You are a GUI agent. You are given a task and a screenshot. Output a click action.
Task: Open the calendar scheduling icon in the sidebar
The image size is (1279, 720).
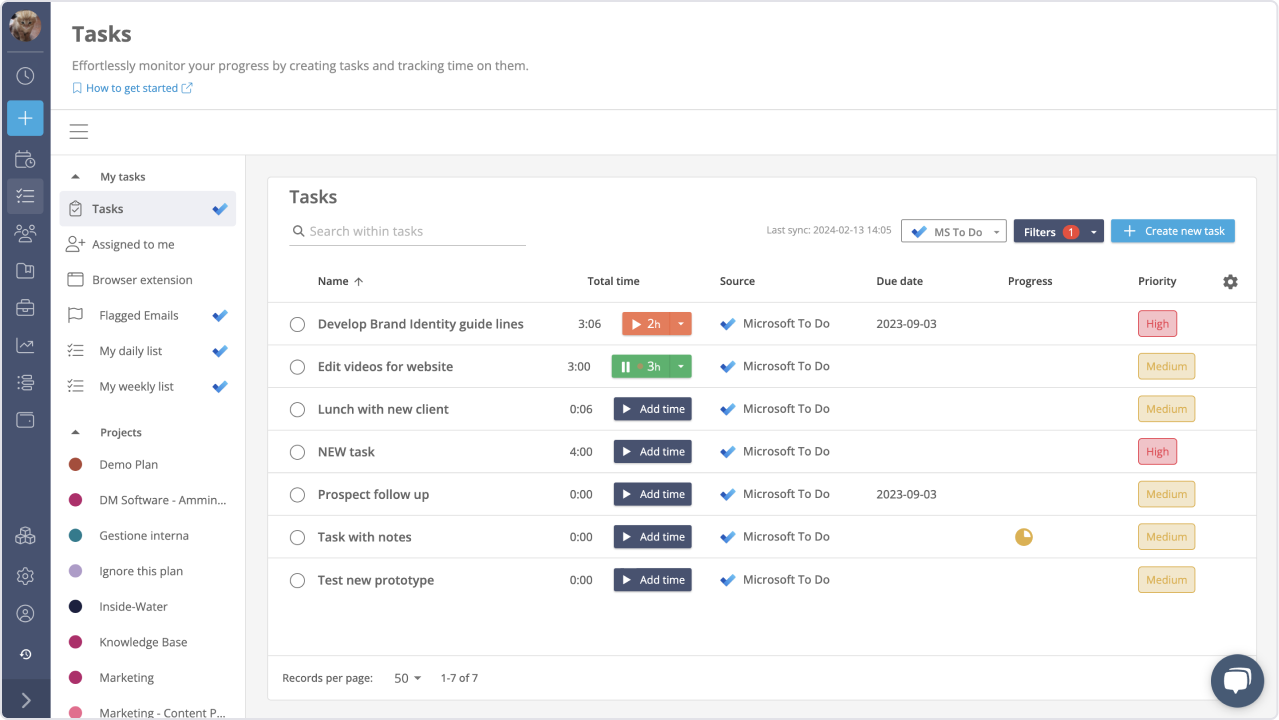(x=25, y=159)
